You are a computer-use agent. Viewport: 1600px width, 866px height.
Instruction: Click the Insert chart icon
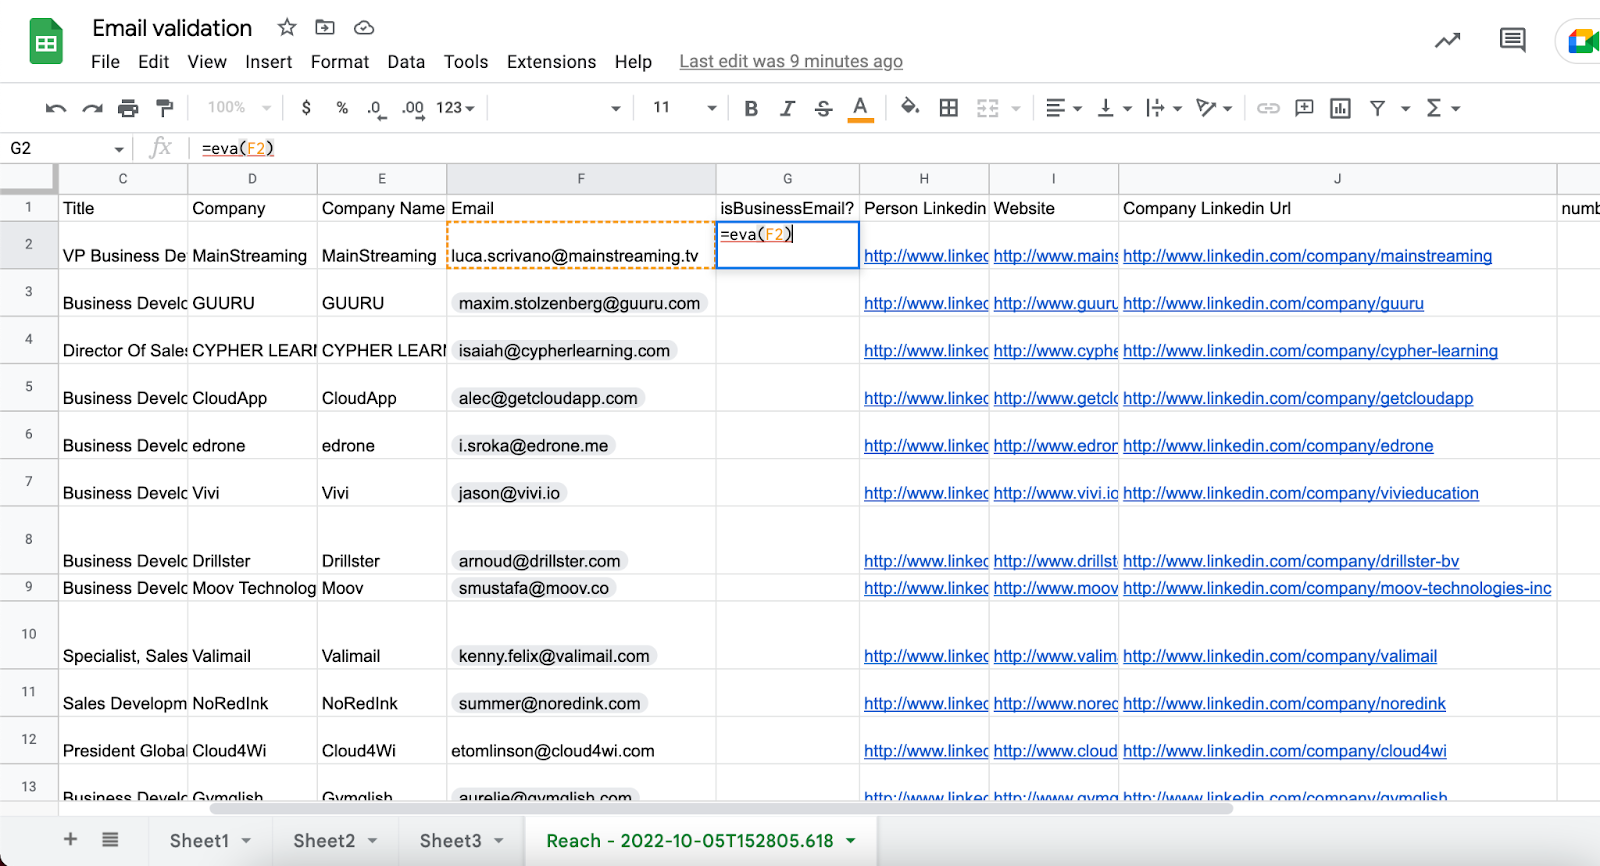1340,108
